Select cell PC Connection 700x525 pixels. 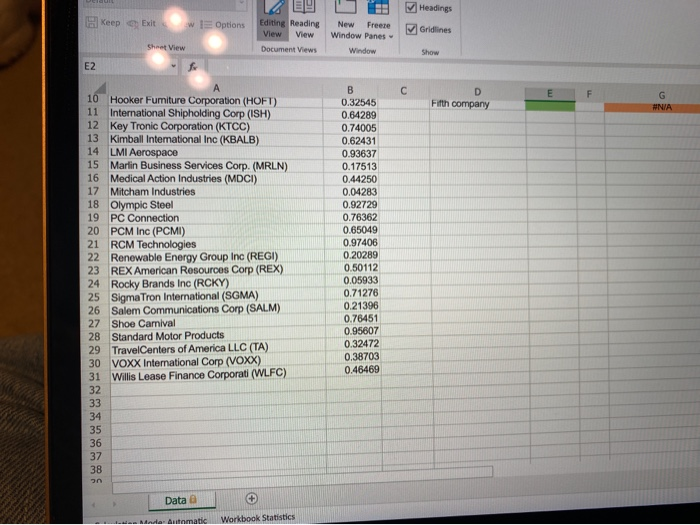pyautogui.click(x=217, y=218)
